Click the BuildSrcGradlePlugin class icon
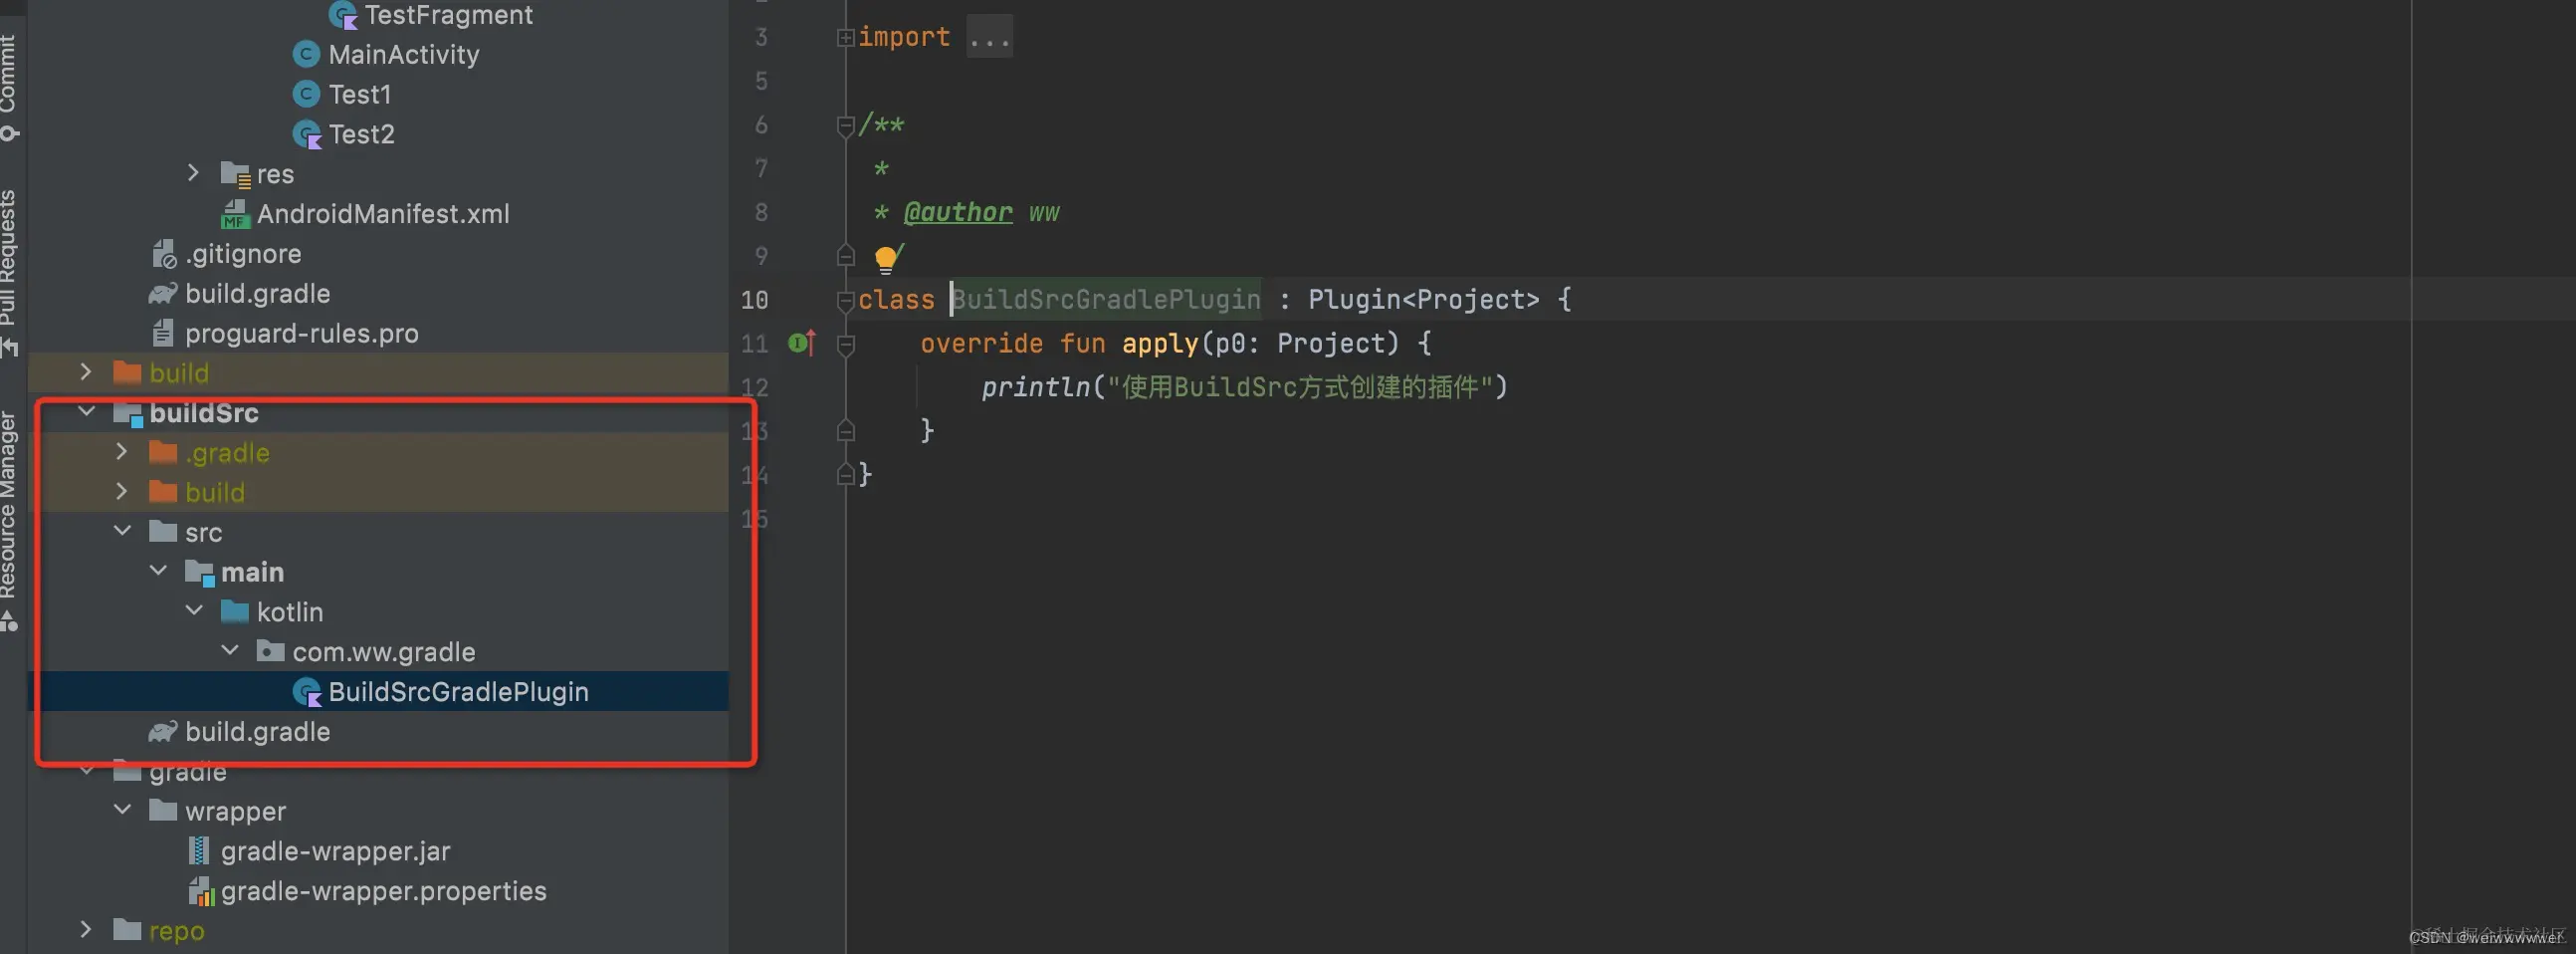The height and width of the screenshot is (954, 2576). [307, 692]
